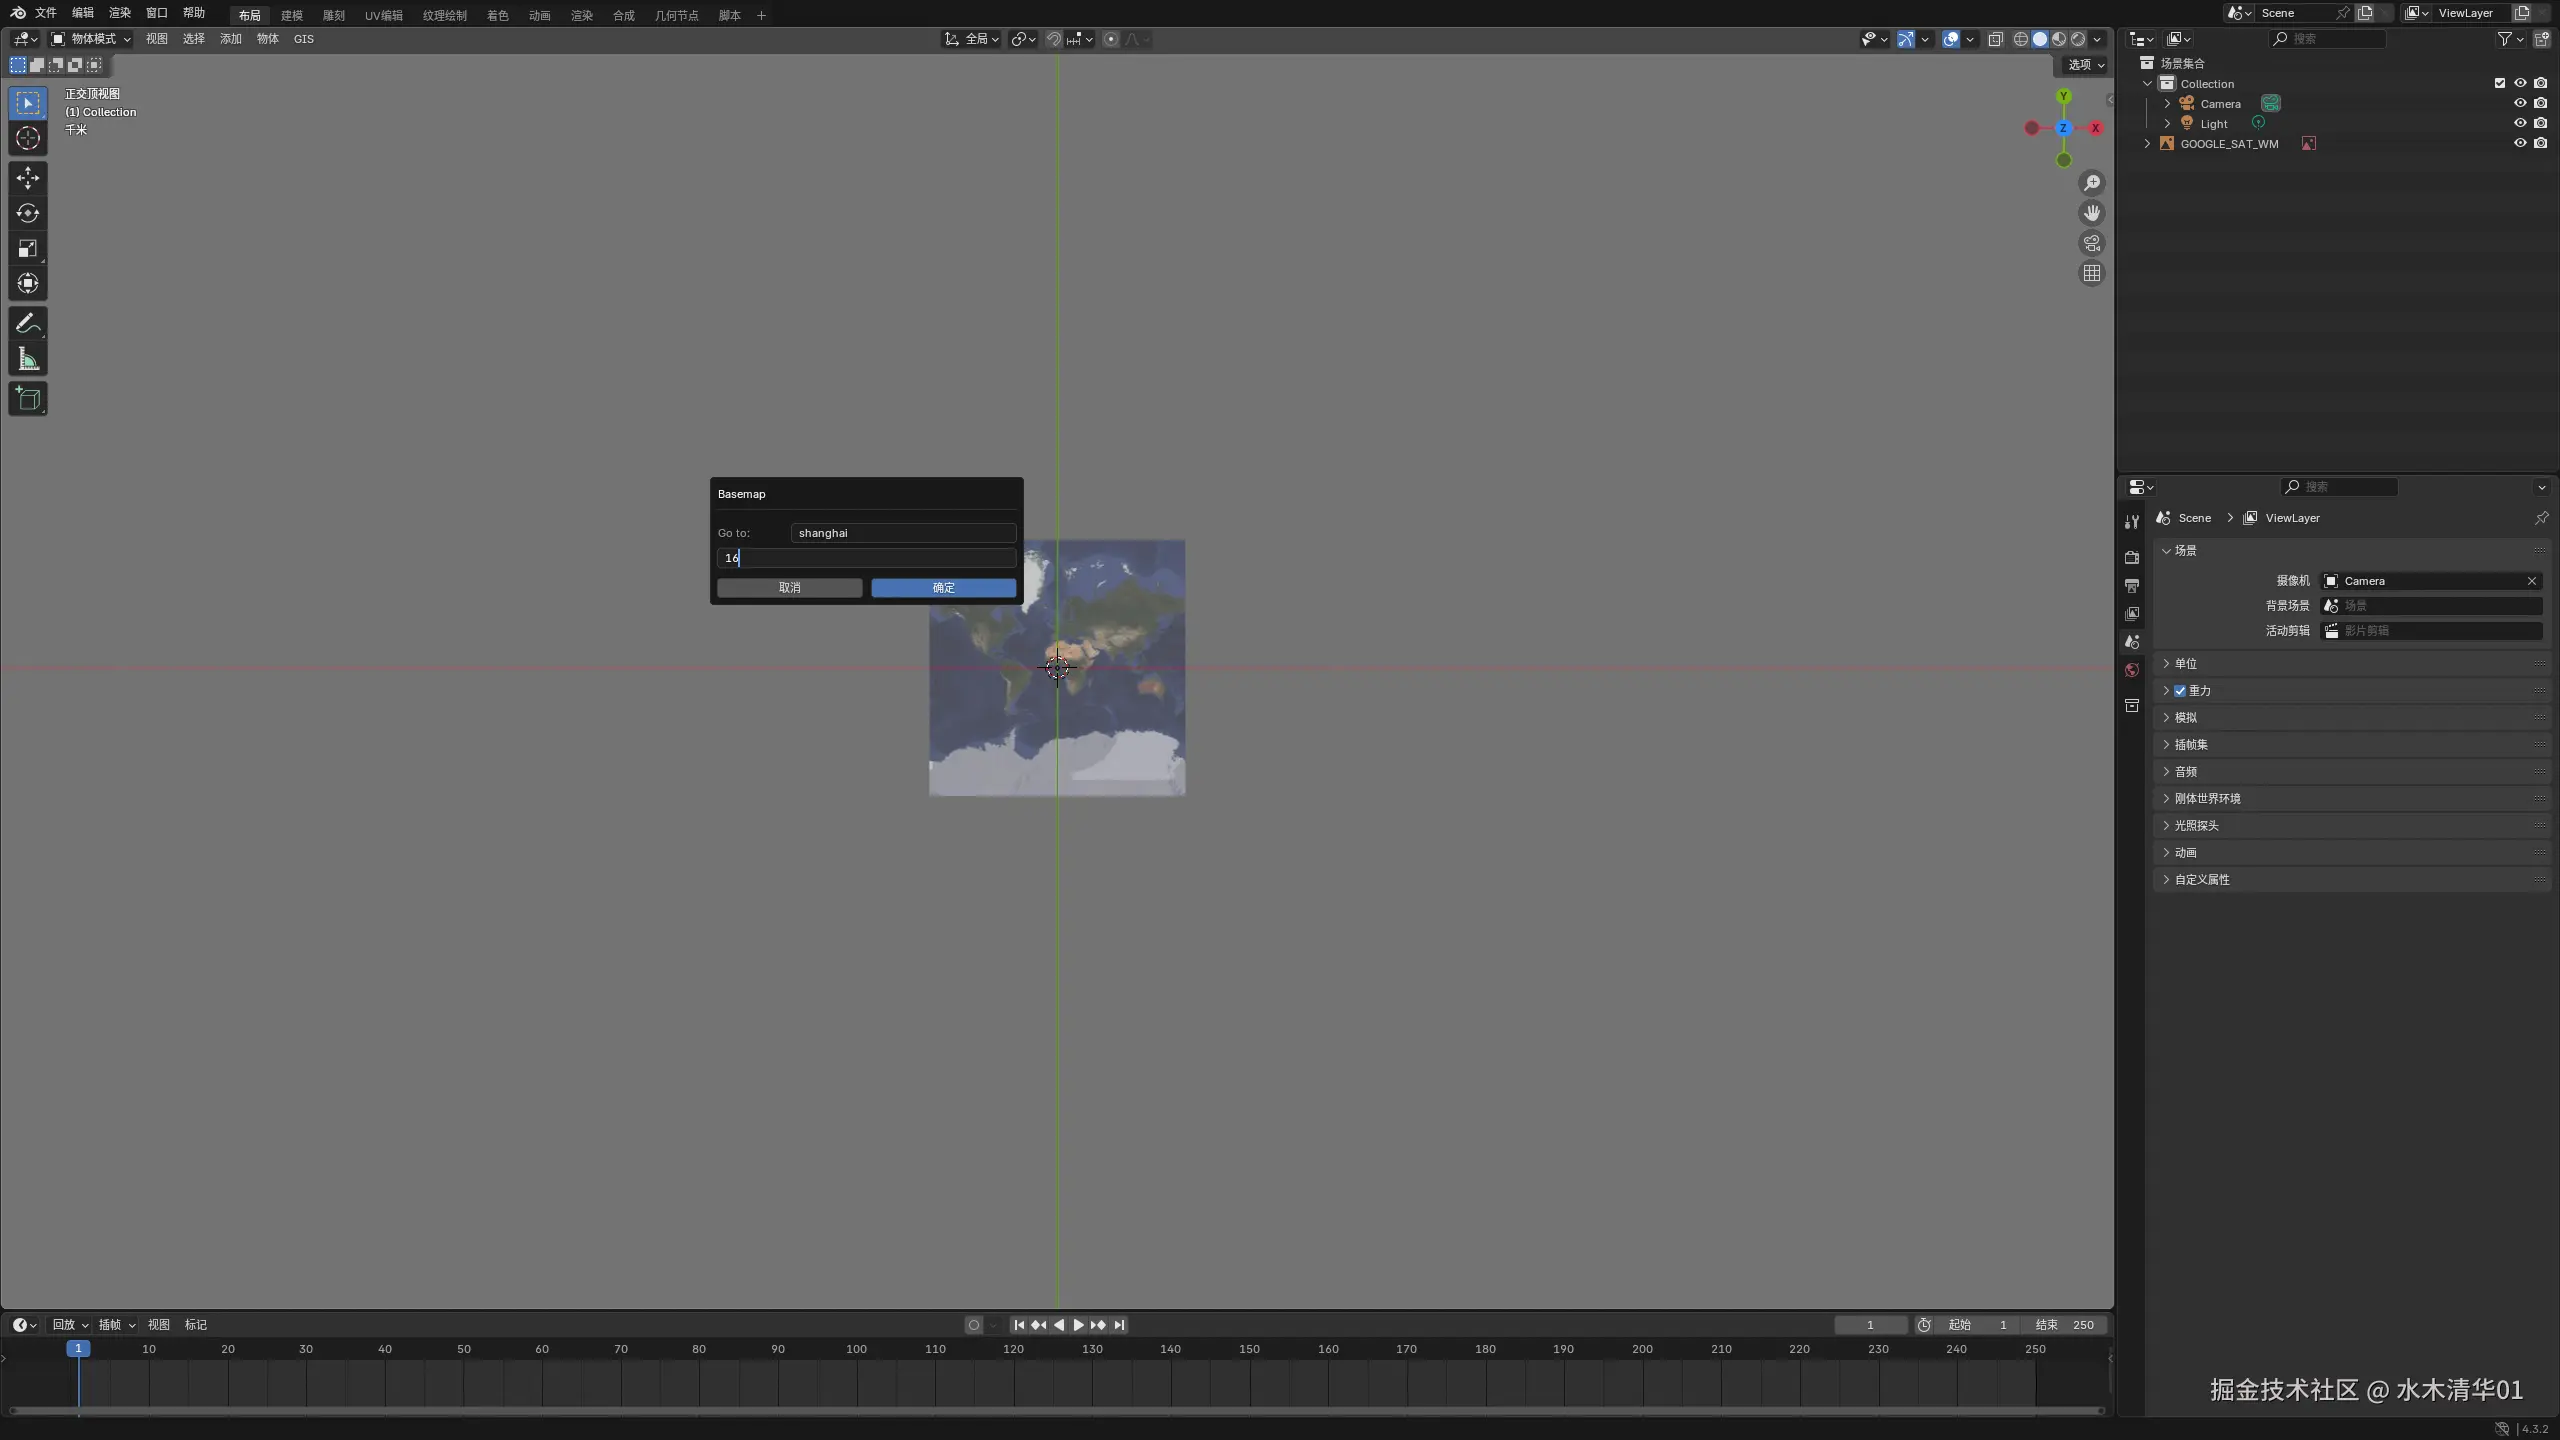Image resolution: width=2560 pixels, height=1440 pixels.
Task: Toggle visibility of GOOGLE_SAT_WM object
Action: click(x=2519, y=144)
